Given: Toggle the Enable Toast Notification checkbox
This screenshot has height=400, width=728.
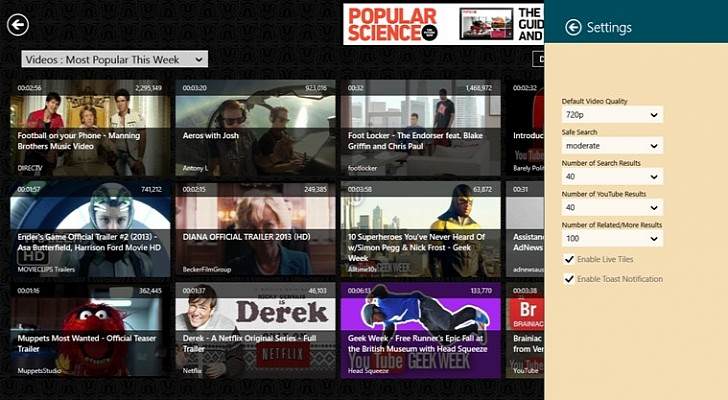Looking at the screenshot, I should point(569,279).
